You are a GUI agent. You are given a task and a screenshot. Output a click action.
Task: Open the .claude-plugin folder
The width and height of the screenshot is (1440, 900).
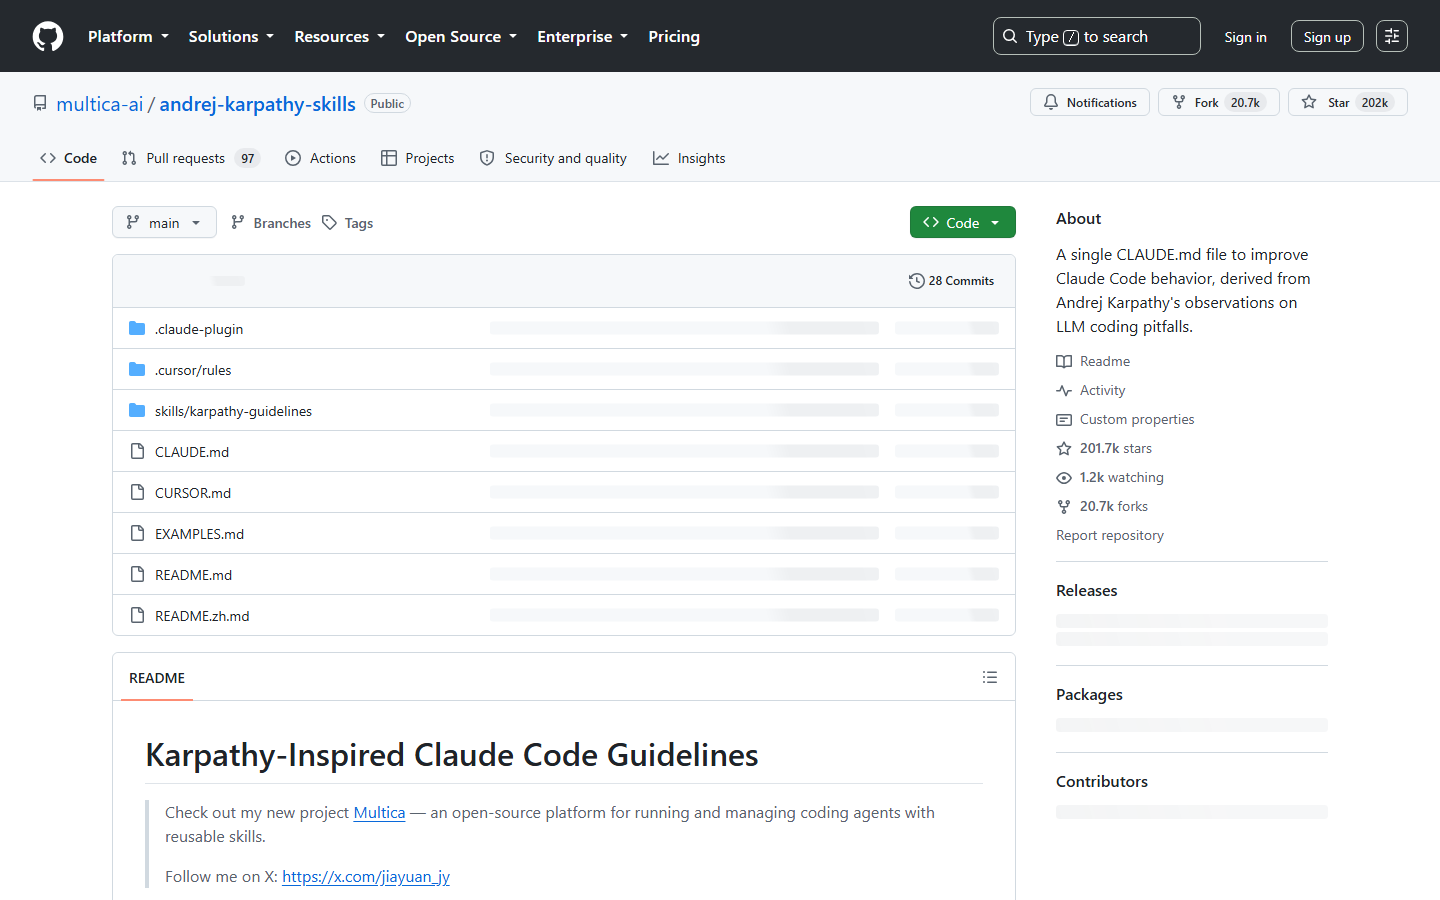[x=199, y=329]
